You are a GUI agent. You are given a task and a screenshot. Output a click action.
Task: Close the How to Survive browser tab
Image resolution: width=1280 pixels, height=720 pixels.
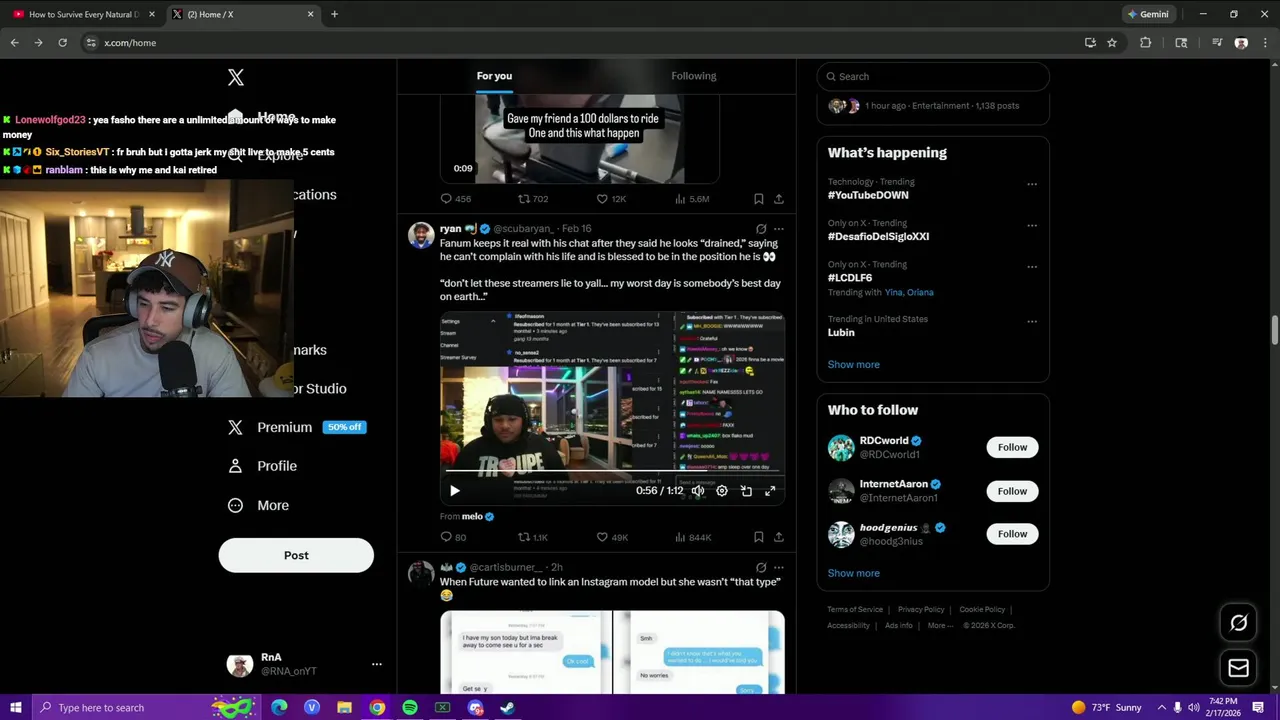point(152,14)
